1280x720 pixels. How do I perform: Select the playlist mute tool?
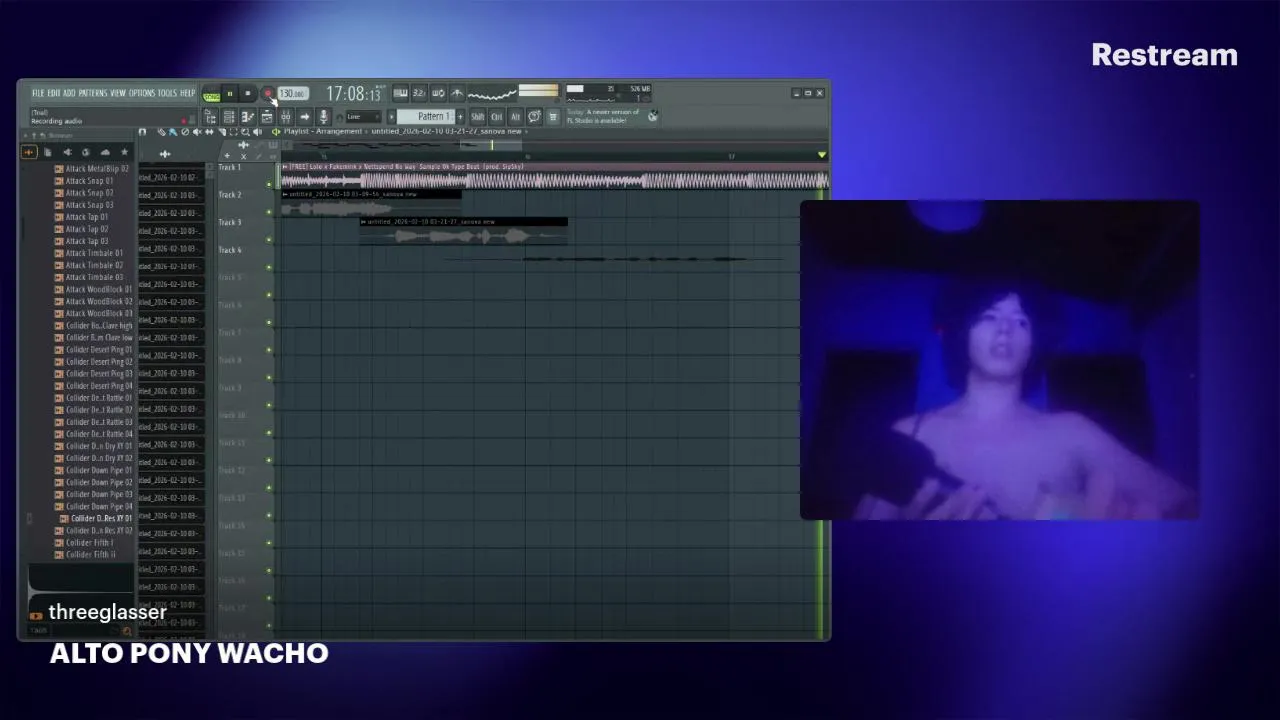click(197, 132)
